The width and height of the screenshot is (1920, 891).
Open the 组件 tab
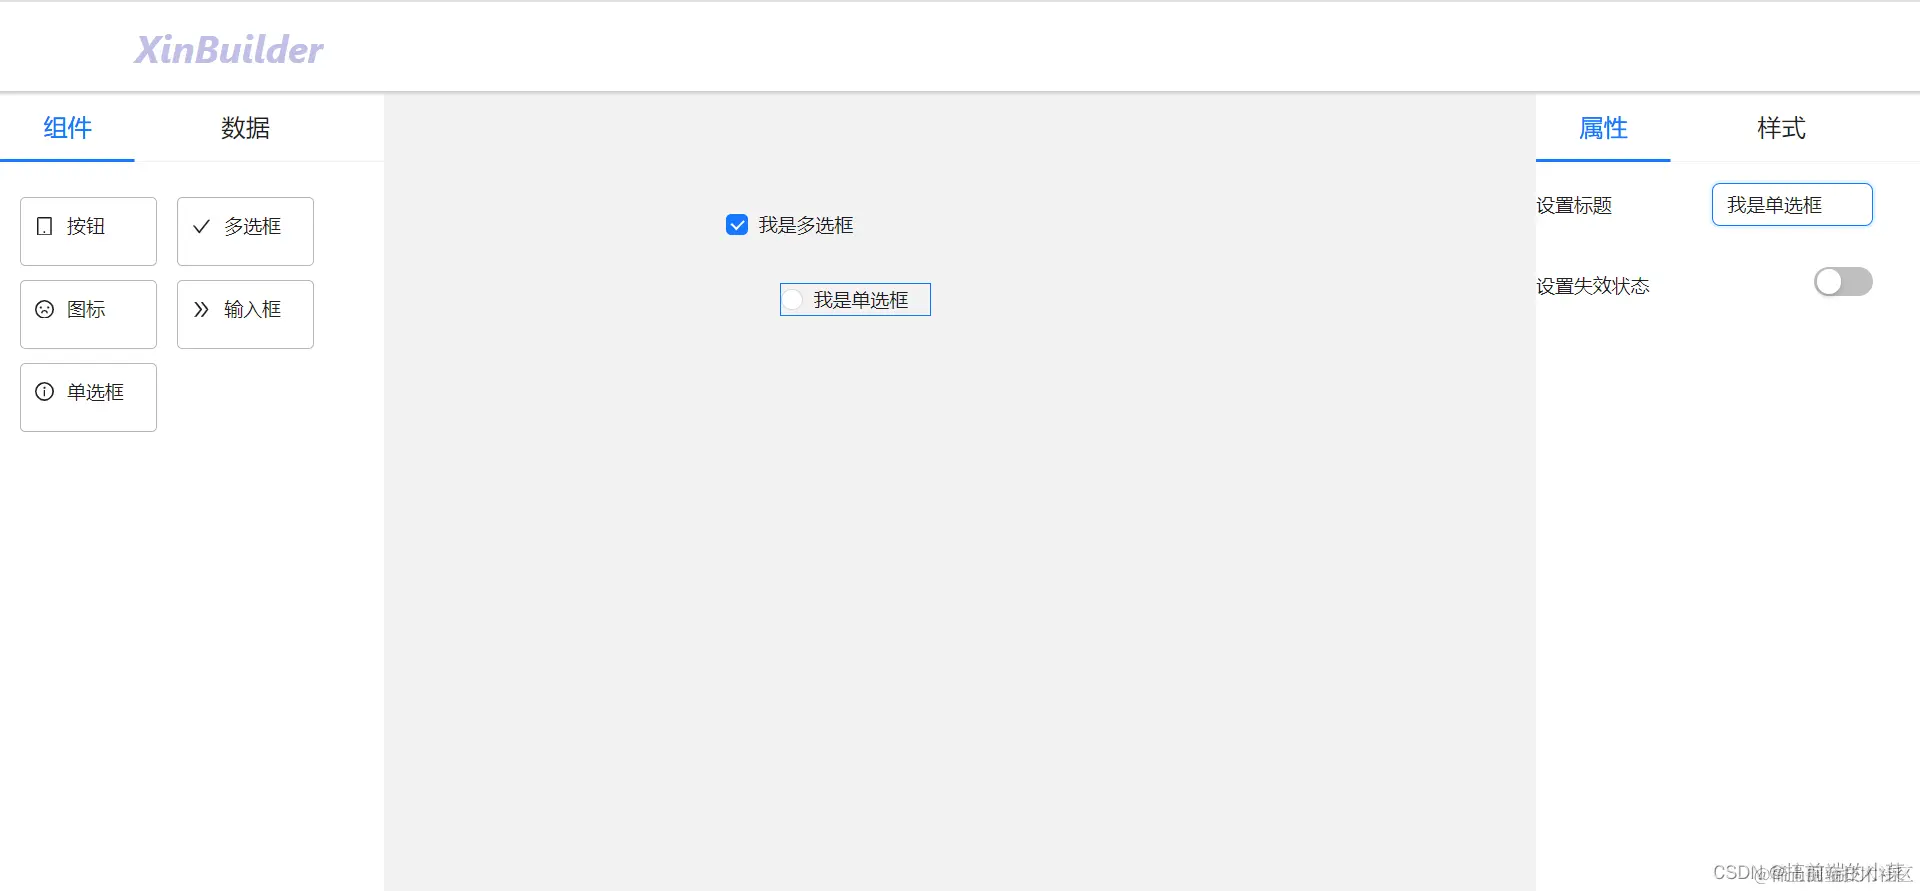[67, 128]
